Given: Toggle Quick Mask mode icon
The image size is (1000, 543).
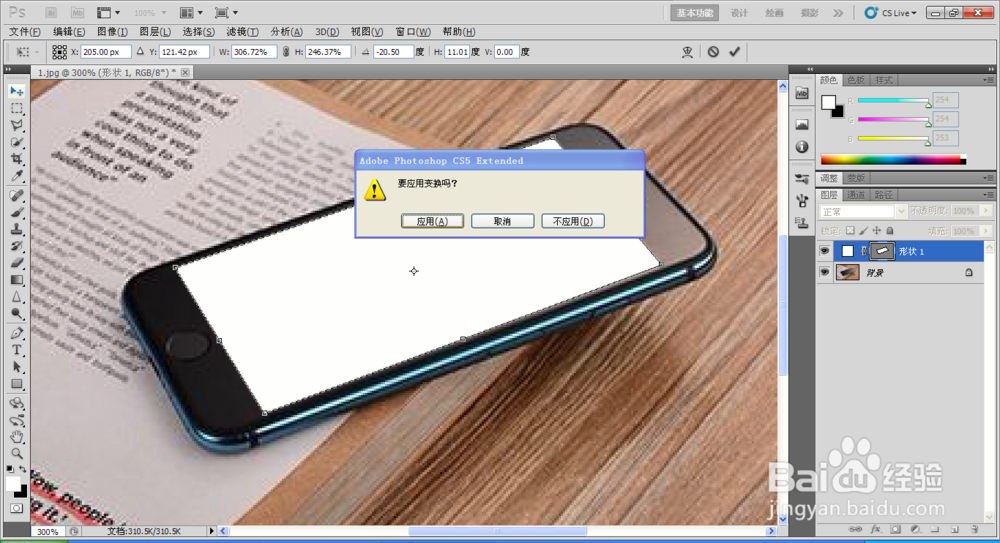Looking at the screenshot, I should click(17, 509).
